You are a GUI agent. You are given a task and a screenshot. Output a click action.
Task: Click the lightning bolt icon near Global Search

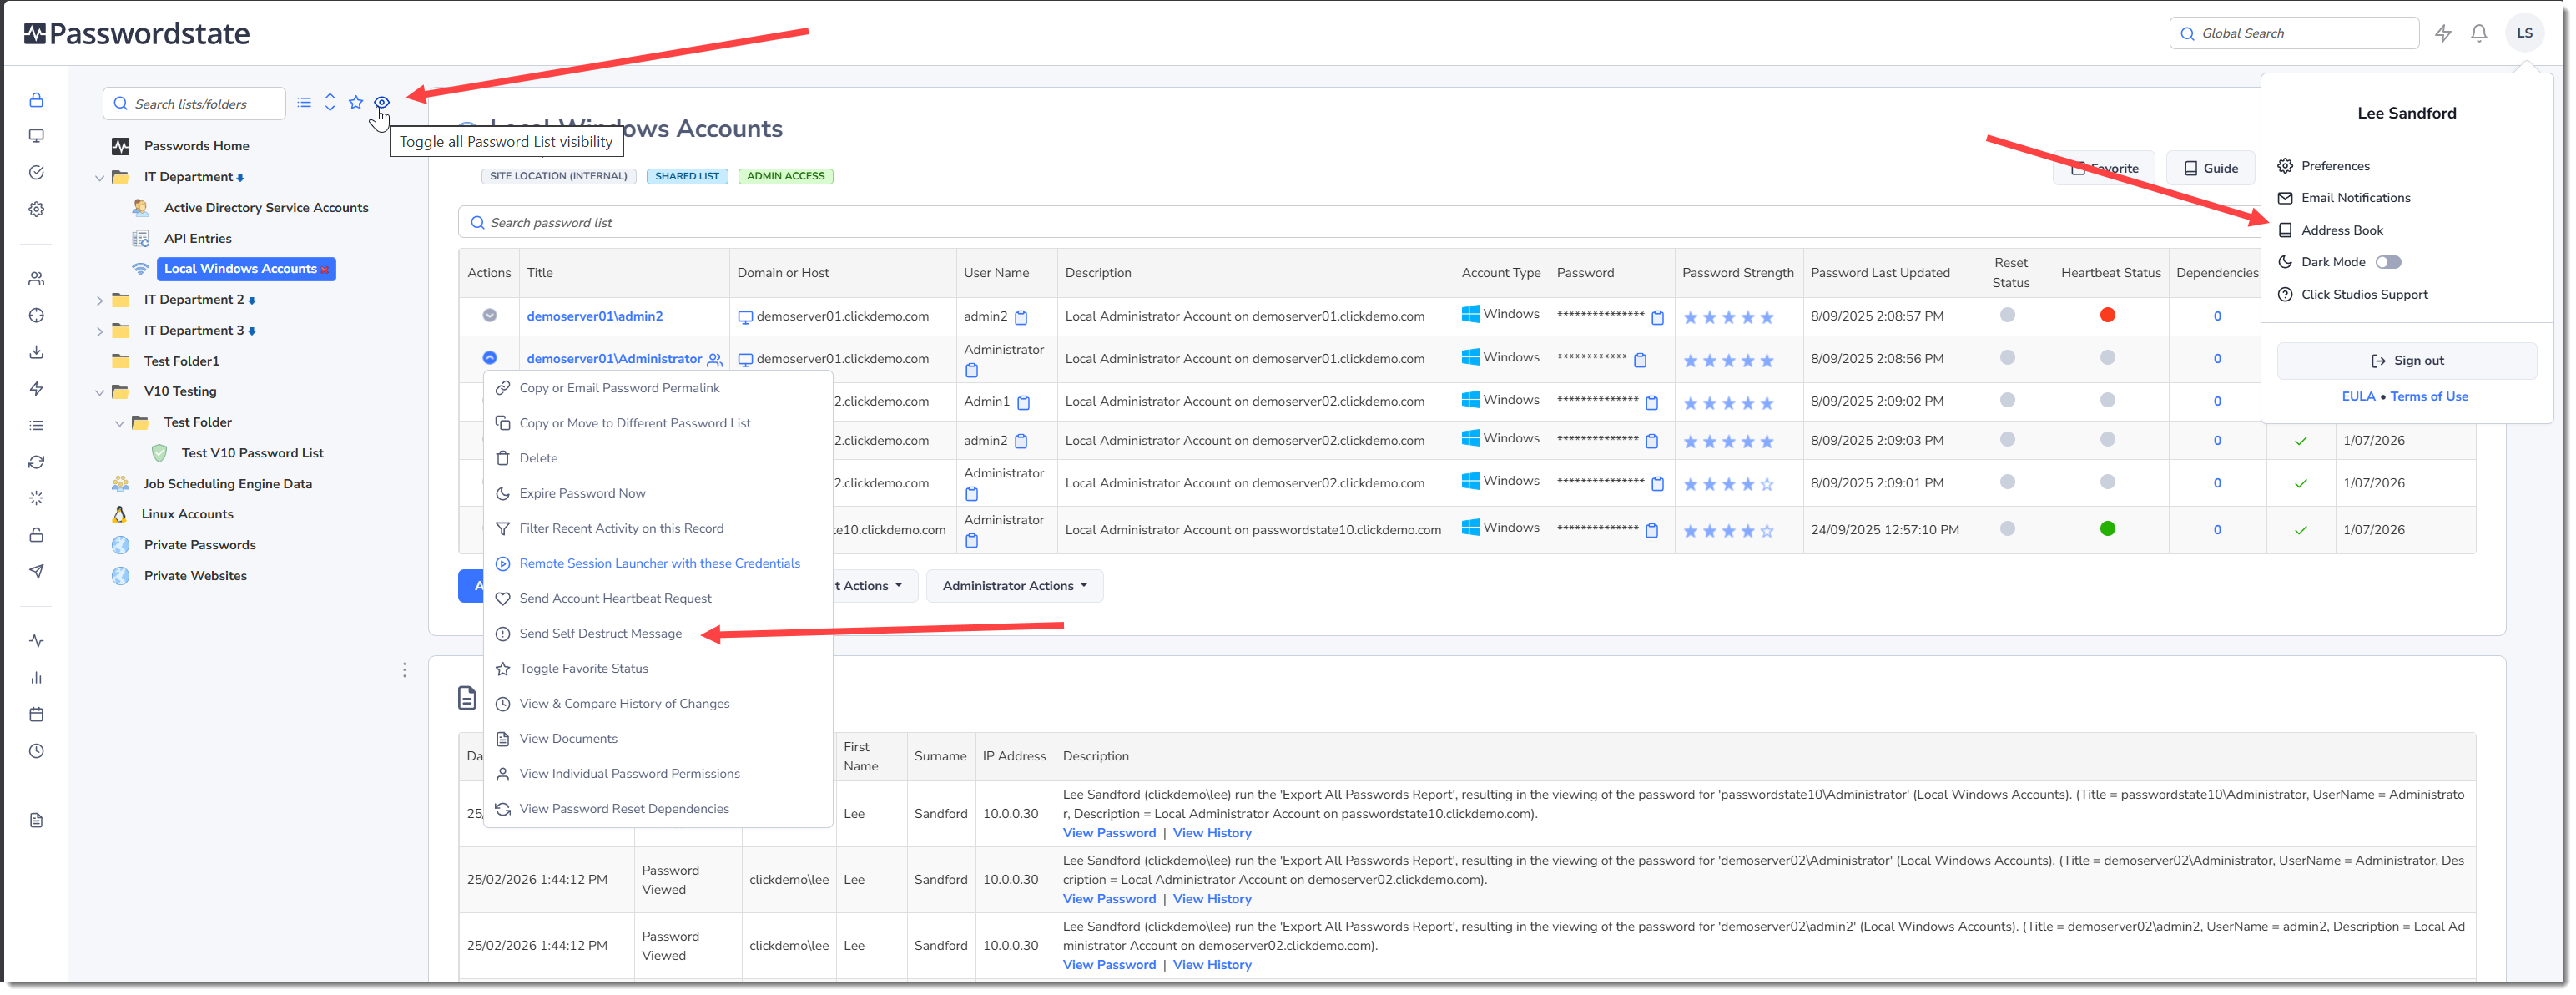[2442, 33]
